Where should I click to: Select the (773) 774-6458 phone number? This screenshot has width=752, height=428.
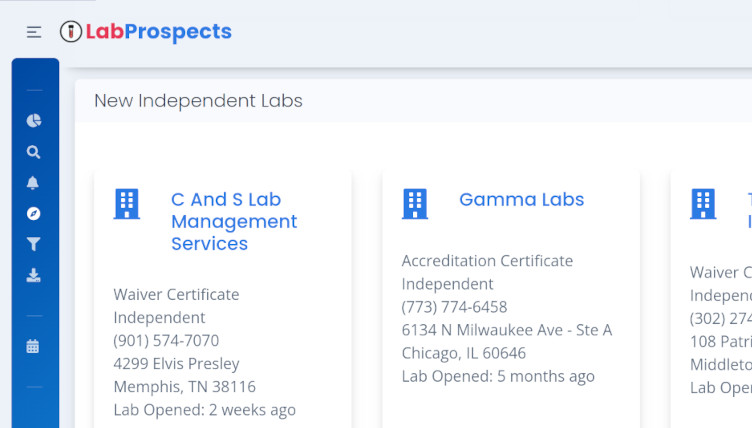pos(454,307)
